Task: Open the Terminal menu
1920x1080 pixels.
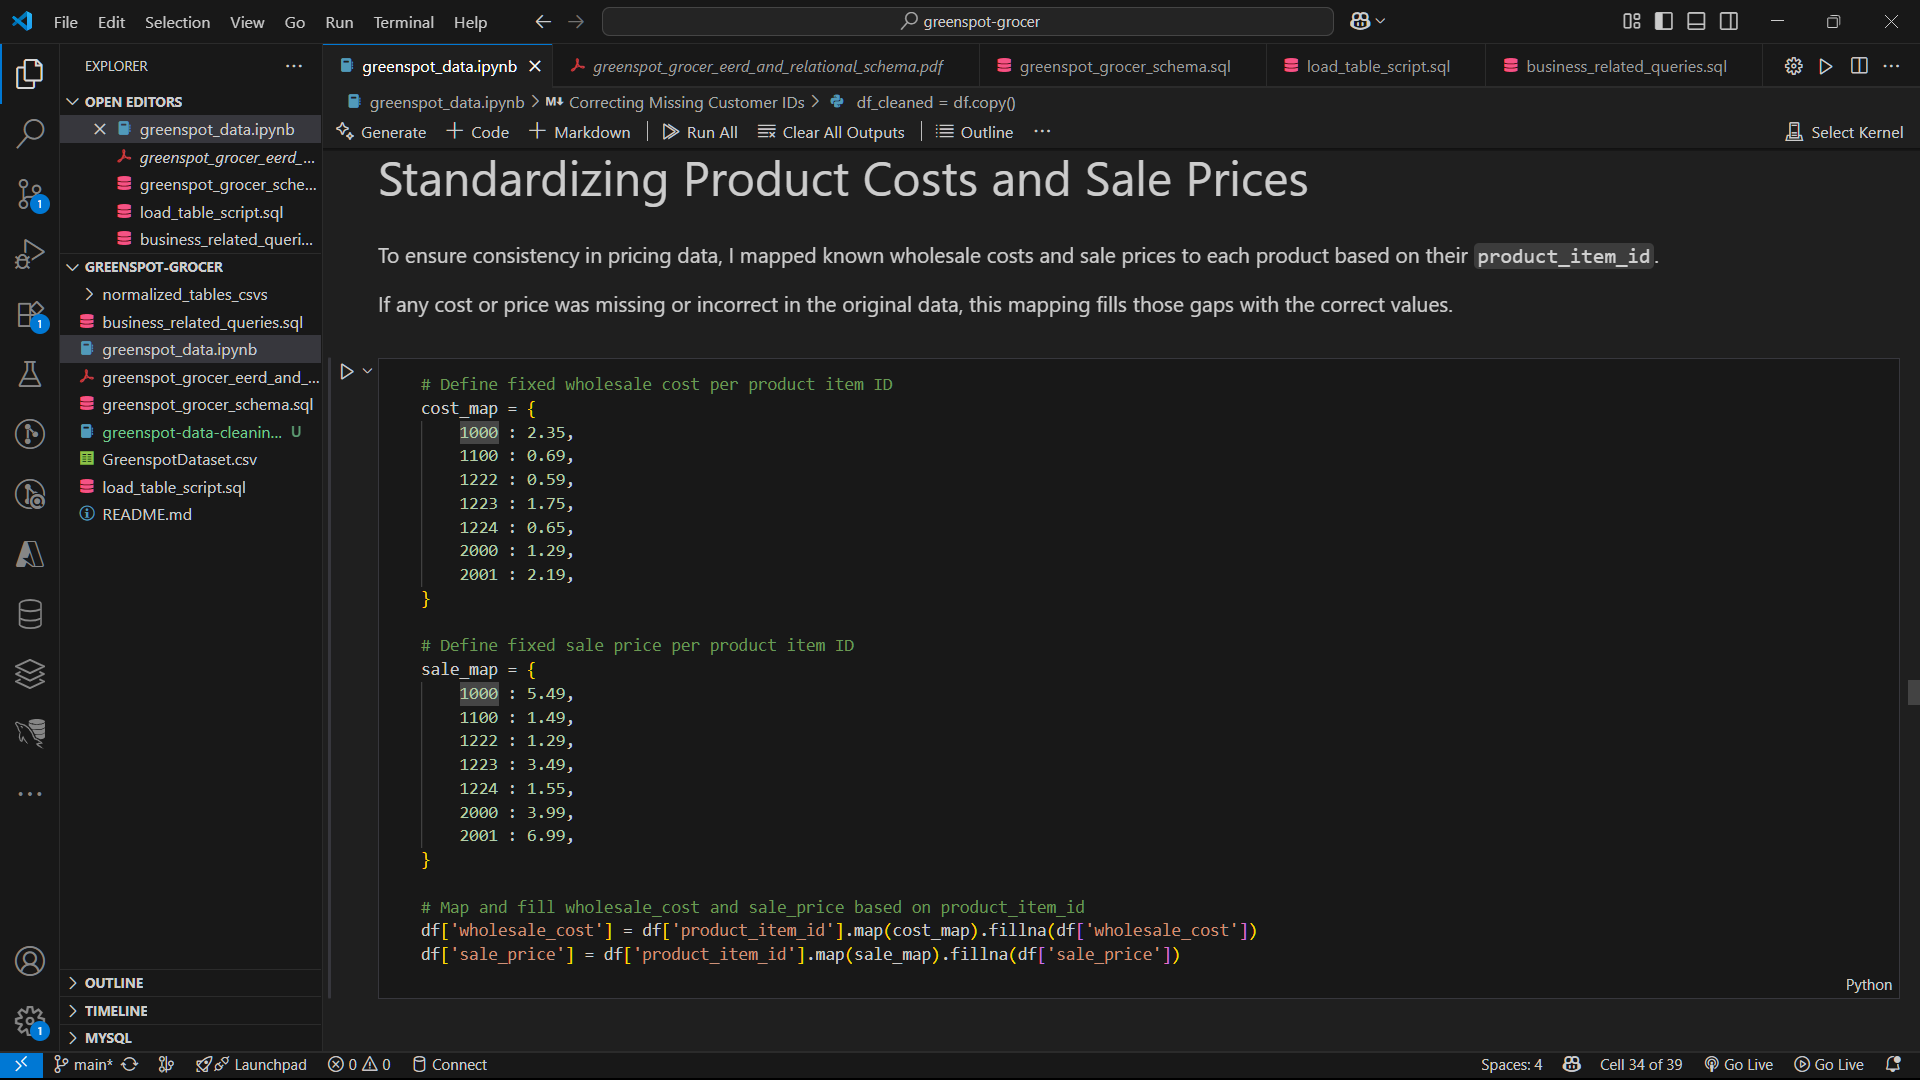Action: [403, 22]
